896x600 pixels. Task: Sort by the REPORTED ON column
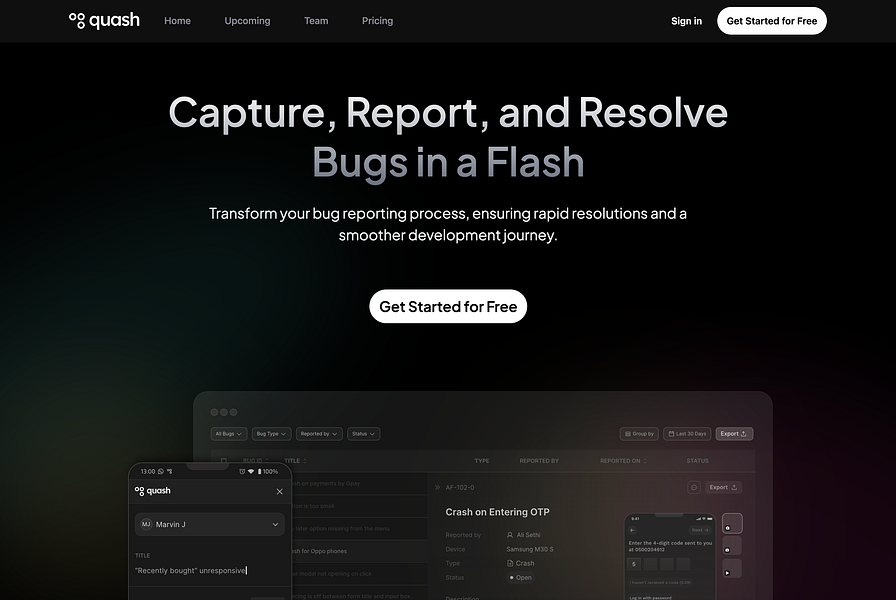click(x=623, y=461)
